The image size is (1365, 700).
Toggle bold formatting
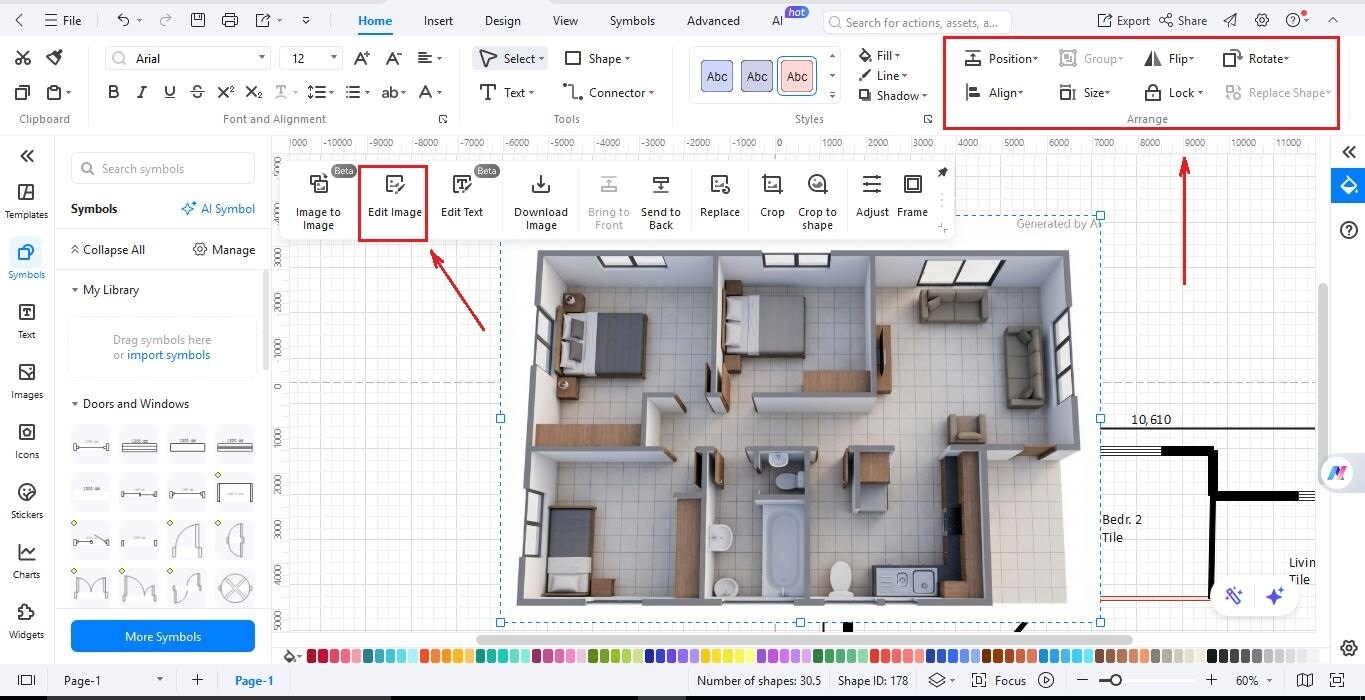[x=113, y=91]
